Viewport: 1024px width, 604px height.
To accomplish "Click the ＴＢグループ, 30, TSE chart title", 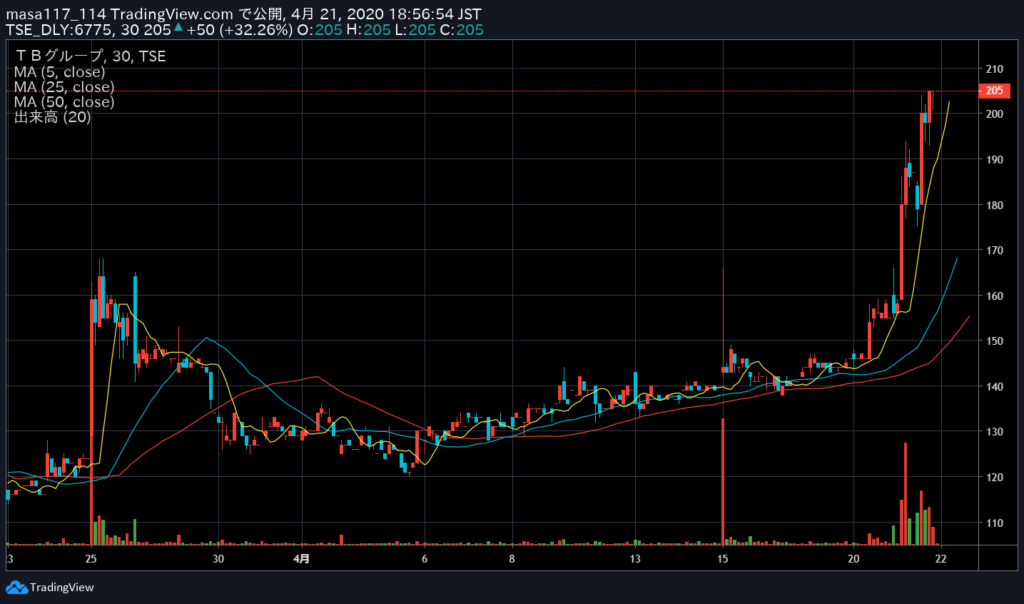I will 90,56.
